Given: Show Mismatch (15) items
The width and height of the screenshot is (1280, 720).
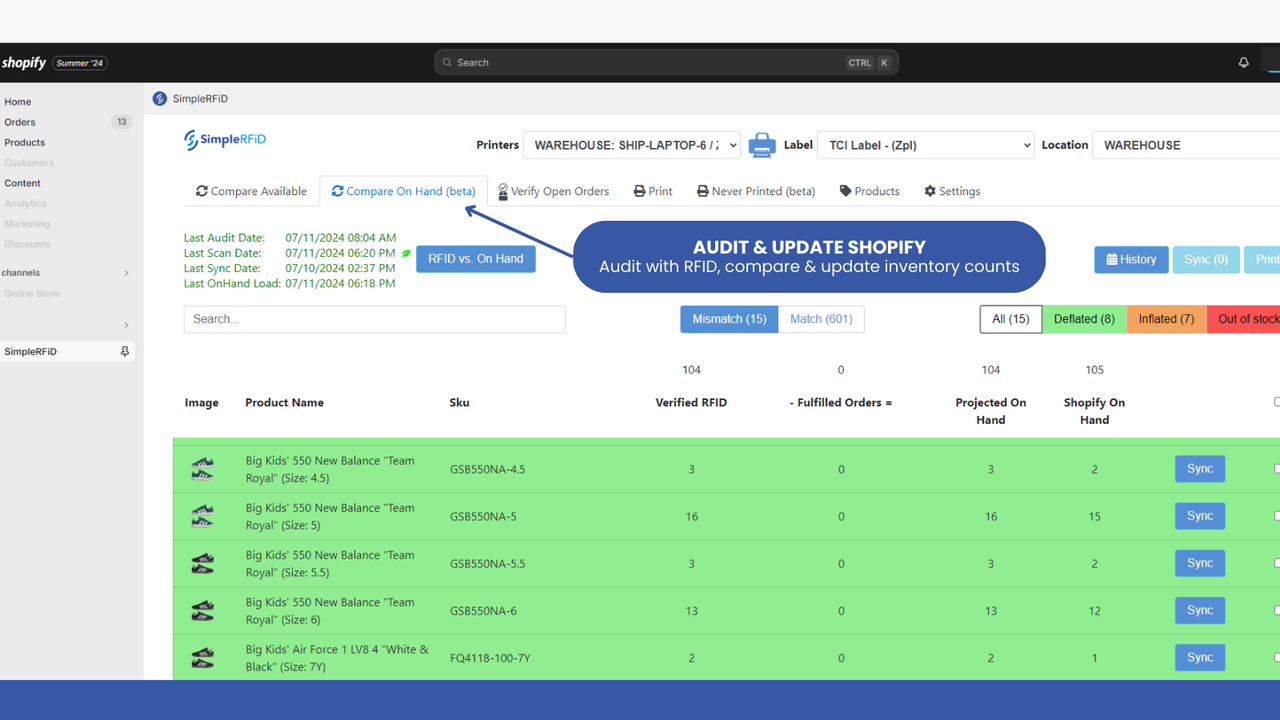Looking at the screenshot, I should pyautogui.click(x=729, y=319).
